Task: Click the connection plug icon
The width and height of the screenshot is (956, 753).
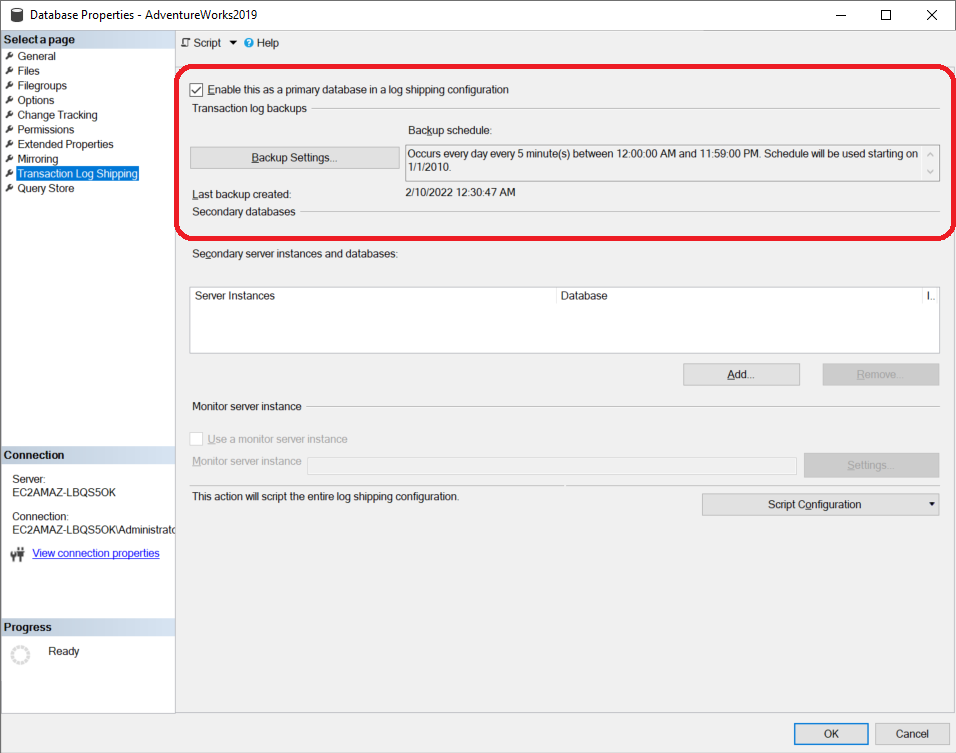Action: point(18,554)
